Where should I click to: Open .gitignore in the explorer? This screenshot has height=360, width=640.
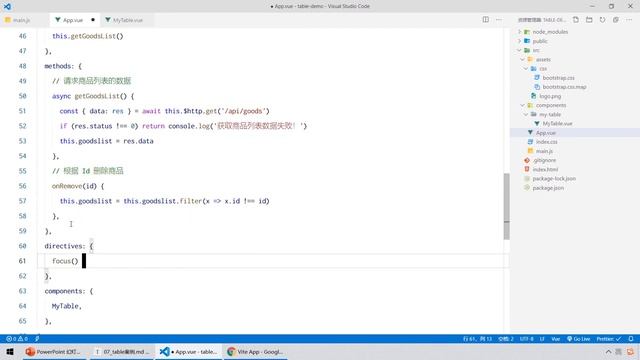click(544, 160)
